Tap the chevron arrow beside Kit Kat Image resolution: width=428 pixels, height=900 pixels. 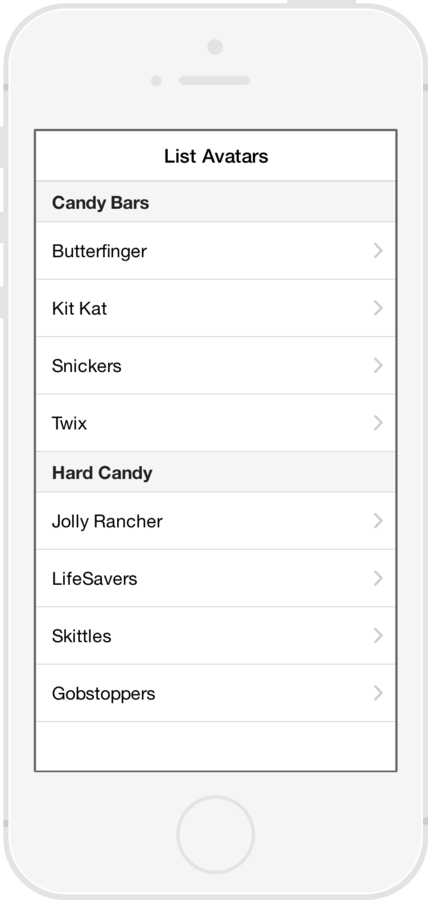pos(378,308)
